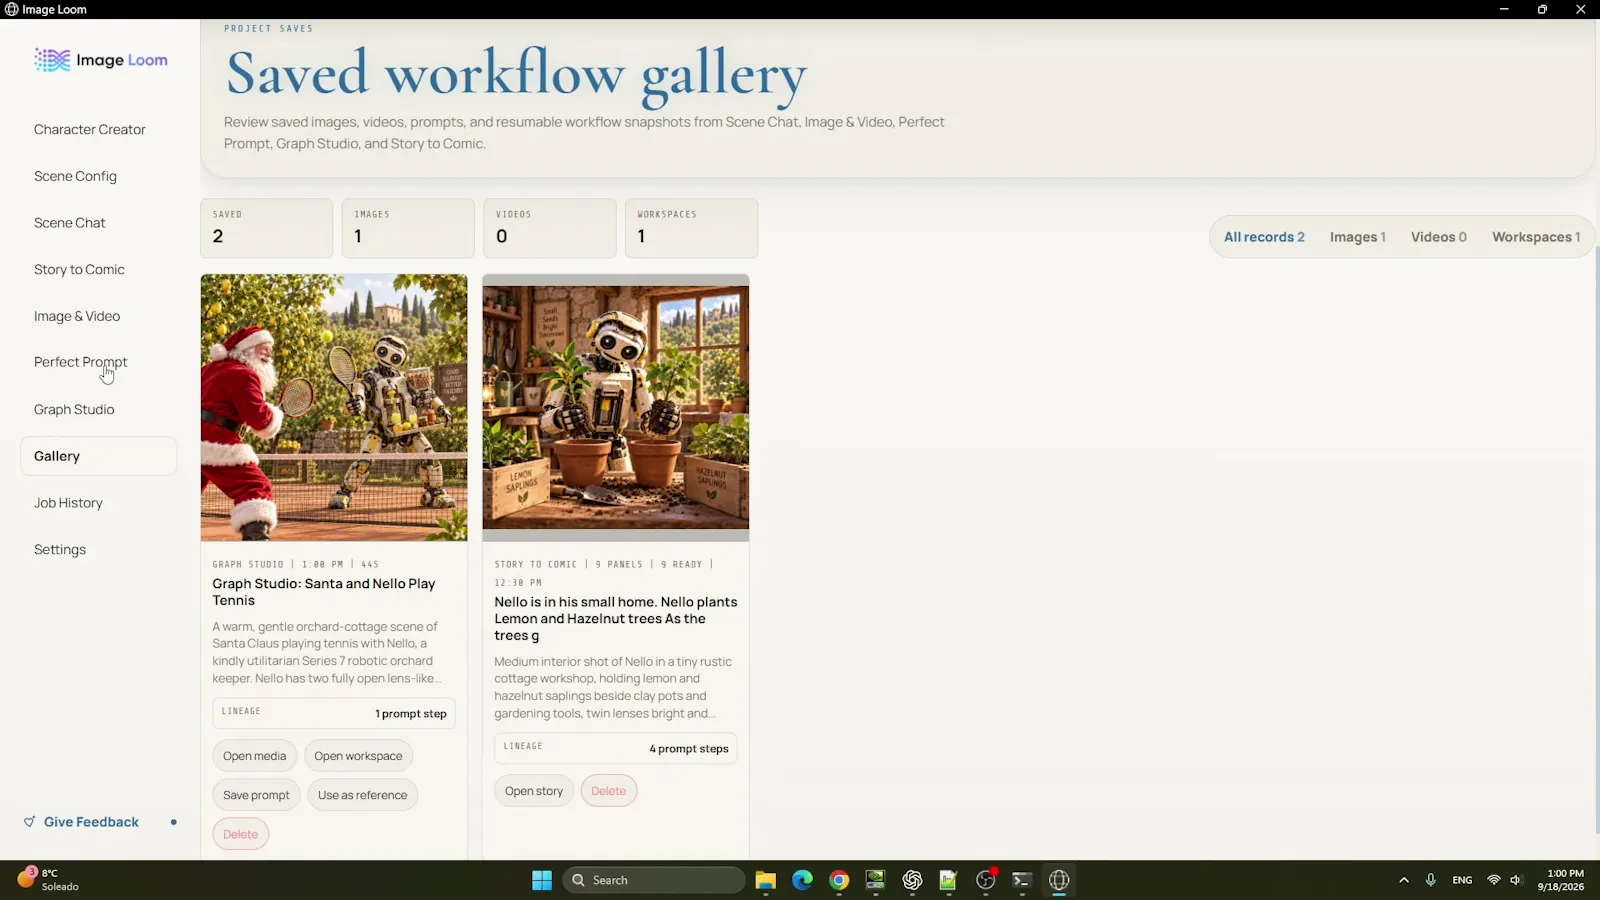This screenshot has width=1600, height=900.
Task: Open the weather widget showing 8°C Soleado
Action: (x=48, y=880)
